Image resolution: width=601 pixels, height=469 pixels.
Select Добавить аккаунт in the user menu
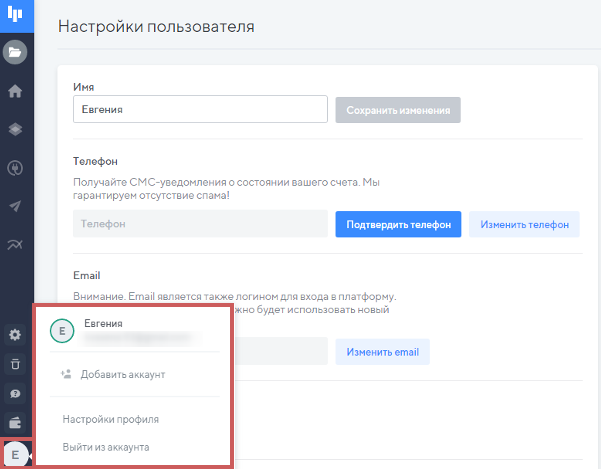coord(122,374)
